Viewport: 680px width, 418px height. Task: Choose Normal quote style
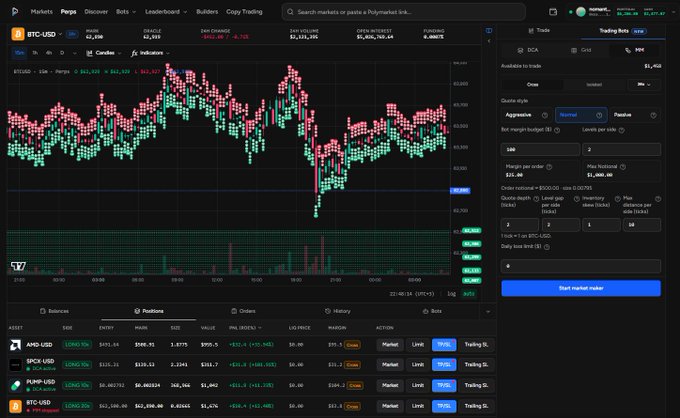tap(581, 115)
